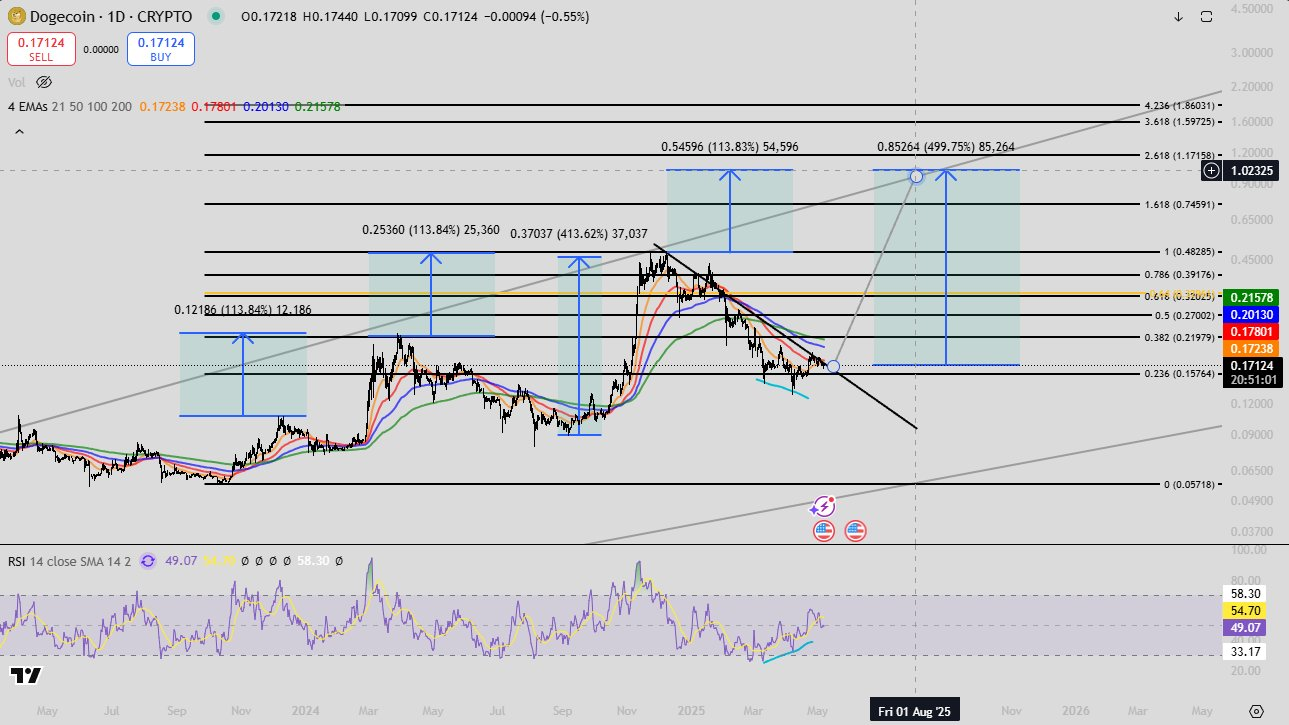Toggle Vol indicator visibility eye icon
Screen dimensions: 1289x725
(x=44, y=82)
